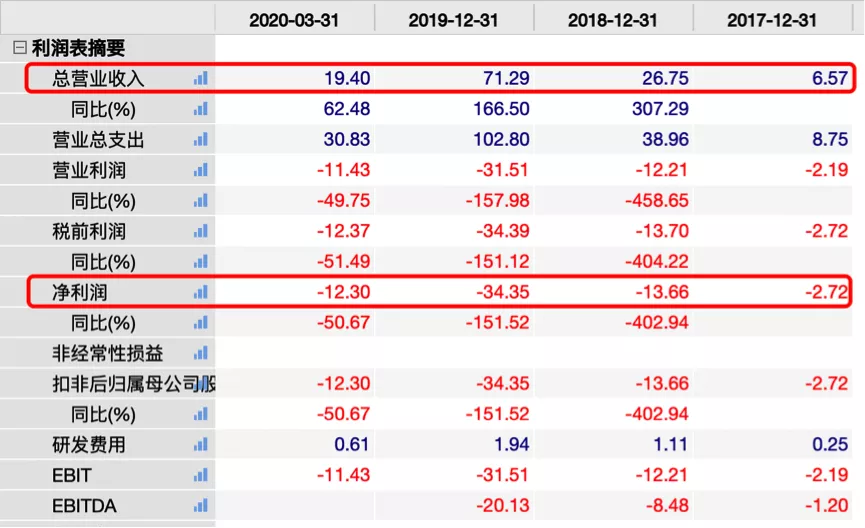Select the 营业总支出 row label
The width and height of the screenshot is (865, 528).
(98, 140)
